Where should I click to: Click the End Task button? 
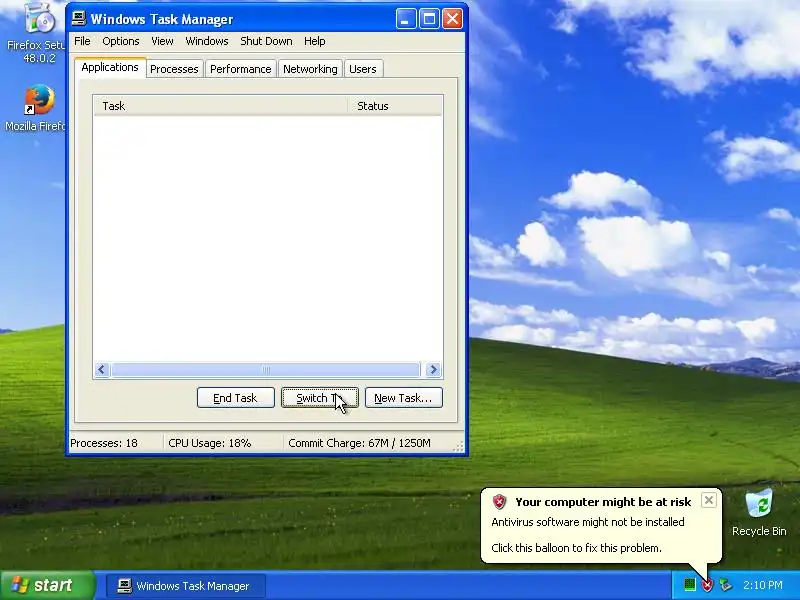pyautogui.click(x=235, y=398)
